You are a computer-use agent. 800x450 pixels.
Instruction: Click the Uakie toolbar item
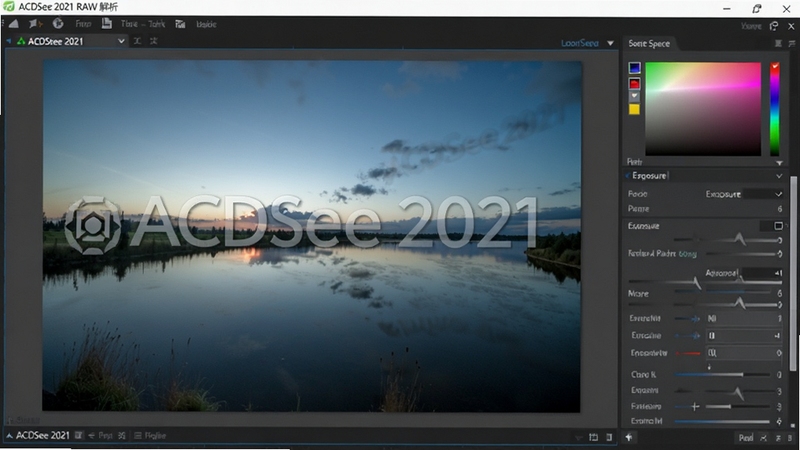point(206,24)
